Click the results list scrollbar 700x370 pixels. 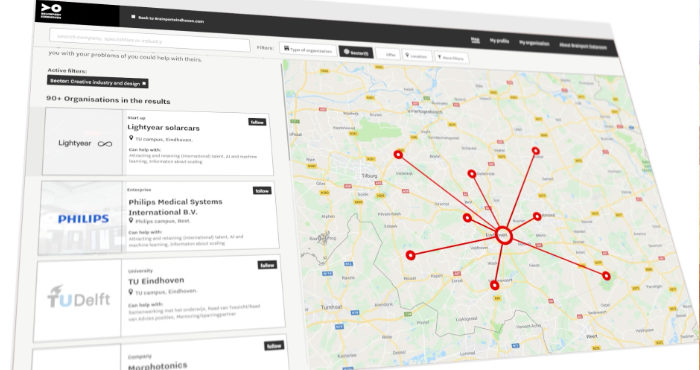click(x=286, y=112)
